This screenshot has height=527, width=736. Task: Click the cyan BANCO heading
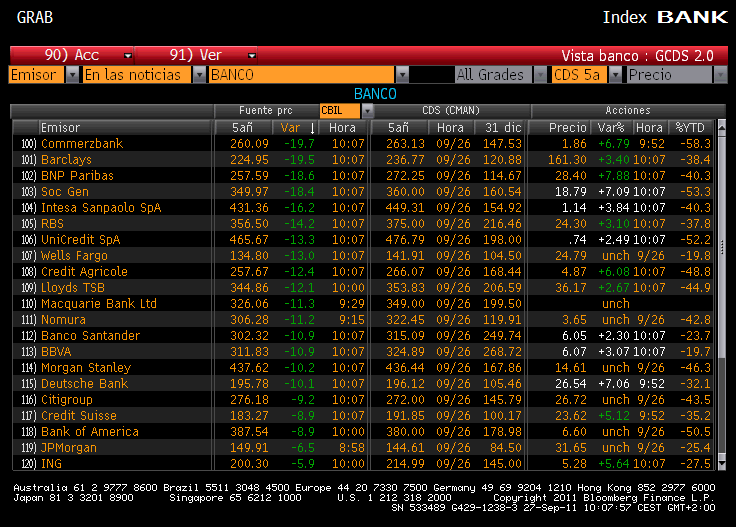point(375,94)
